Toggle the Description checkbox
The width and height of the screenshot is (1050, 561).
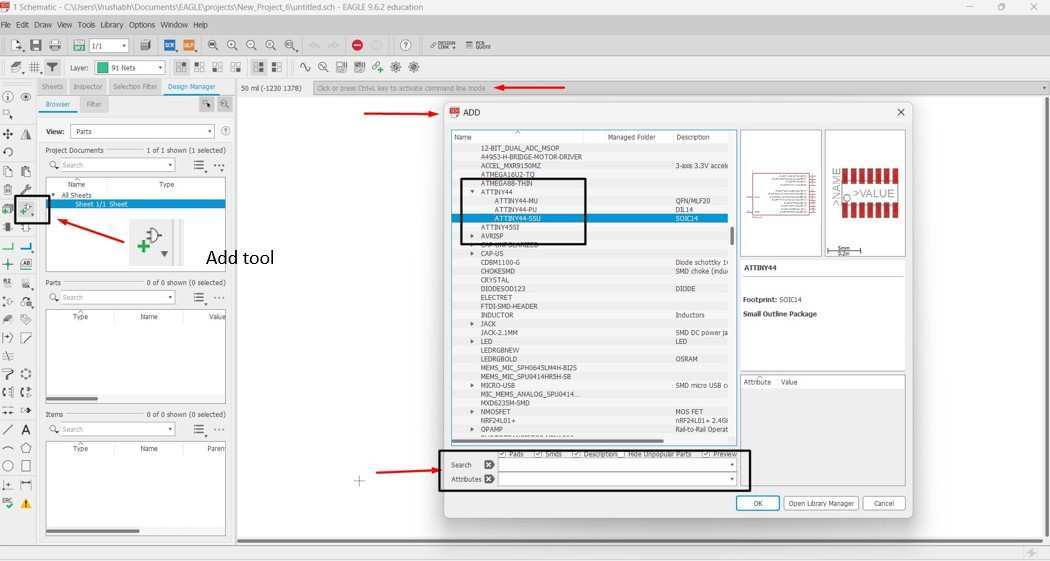point(576,454)
